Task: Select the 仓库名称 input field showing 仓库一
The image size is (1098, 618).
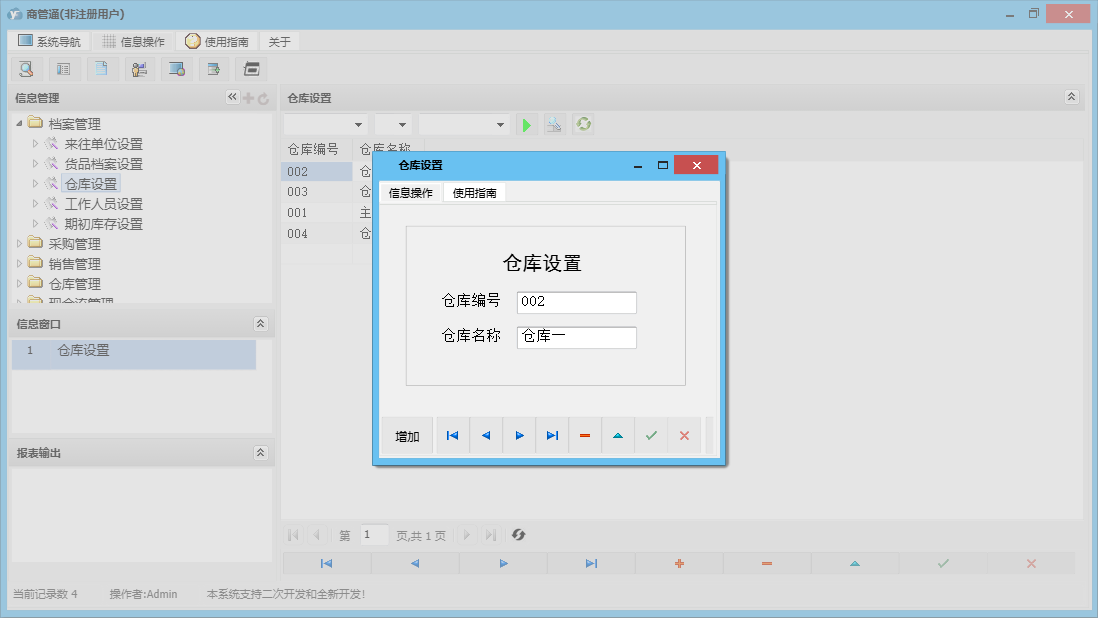Action: [x=576, y=337]
